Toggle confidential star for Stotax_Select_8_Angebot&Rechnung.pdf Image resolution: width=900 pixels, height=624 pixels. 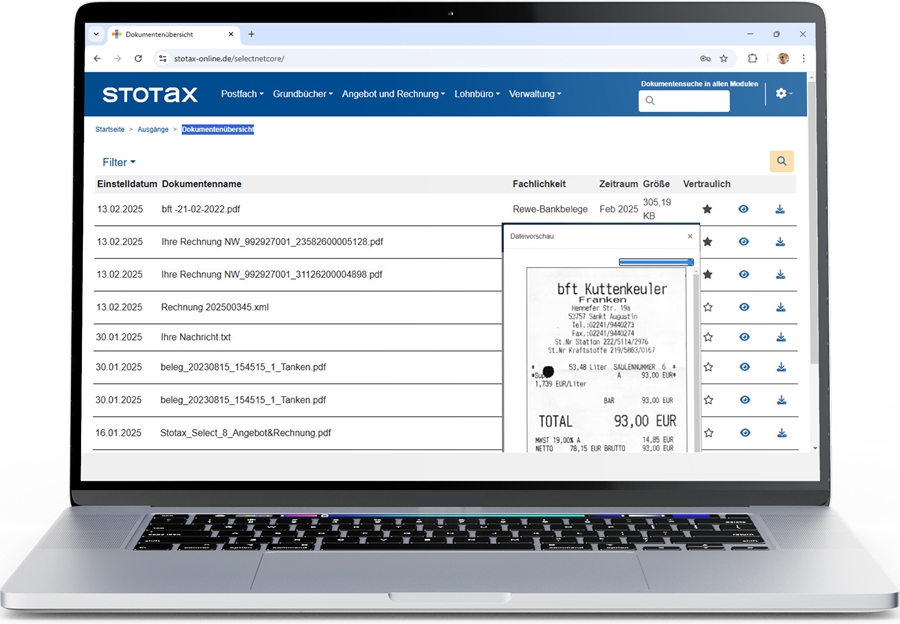[709, 433]
